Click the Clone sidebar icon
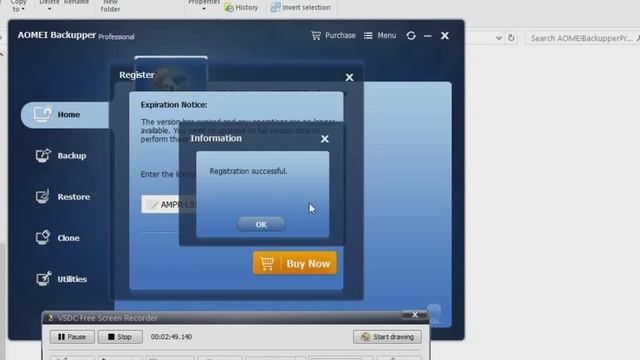This screenshot has height=360, width=640. [42, 237]
